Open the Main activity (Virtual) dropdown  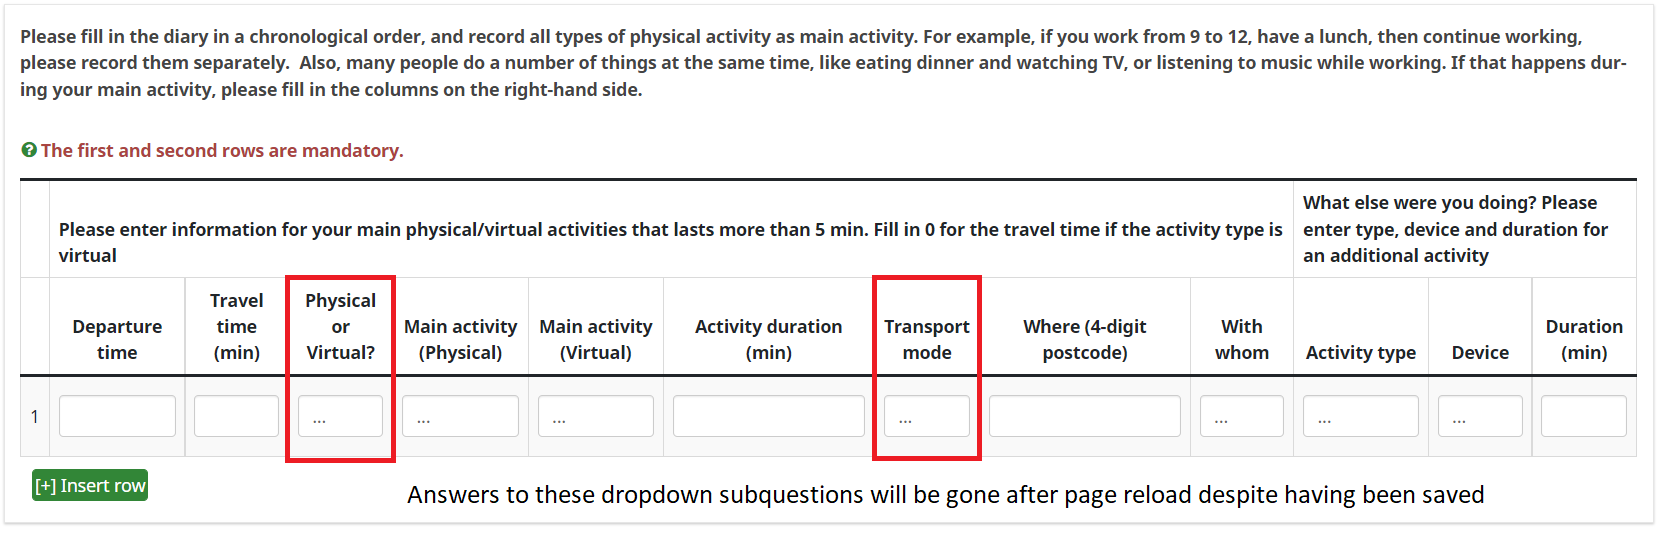tap(595, 416)
